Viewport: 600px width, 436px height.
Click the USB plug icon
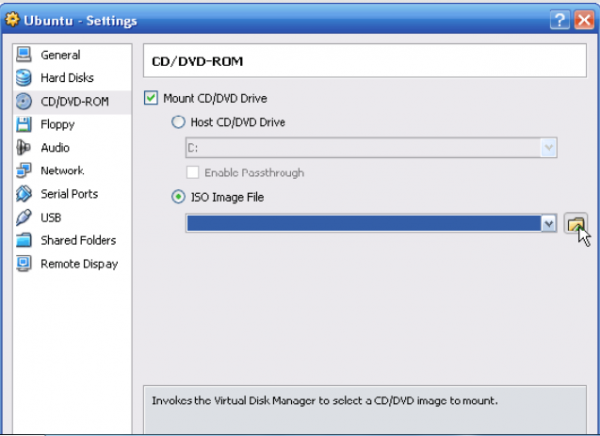click(24, 216)
